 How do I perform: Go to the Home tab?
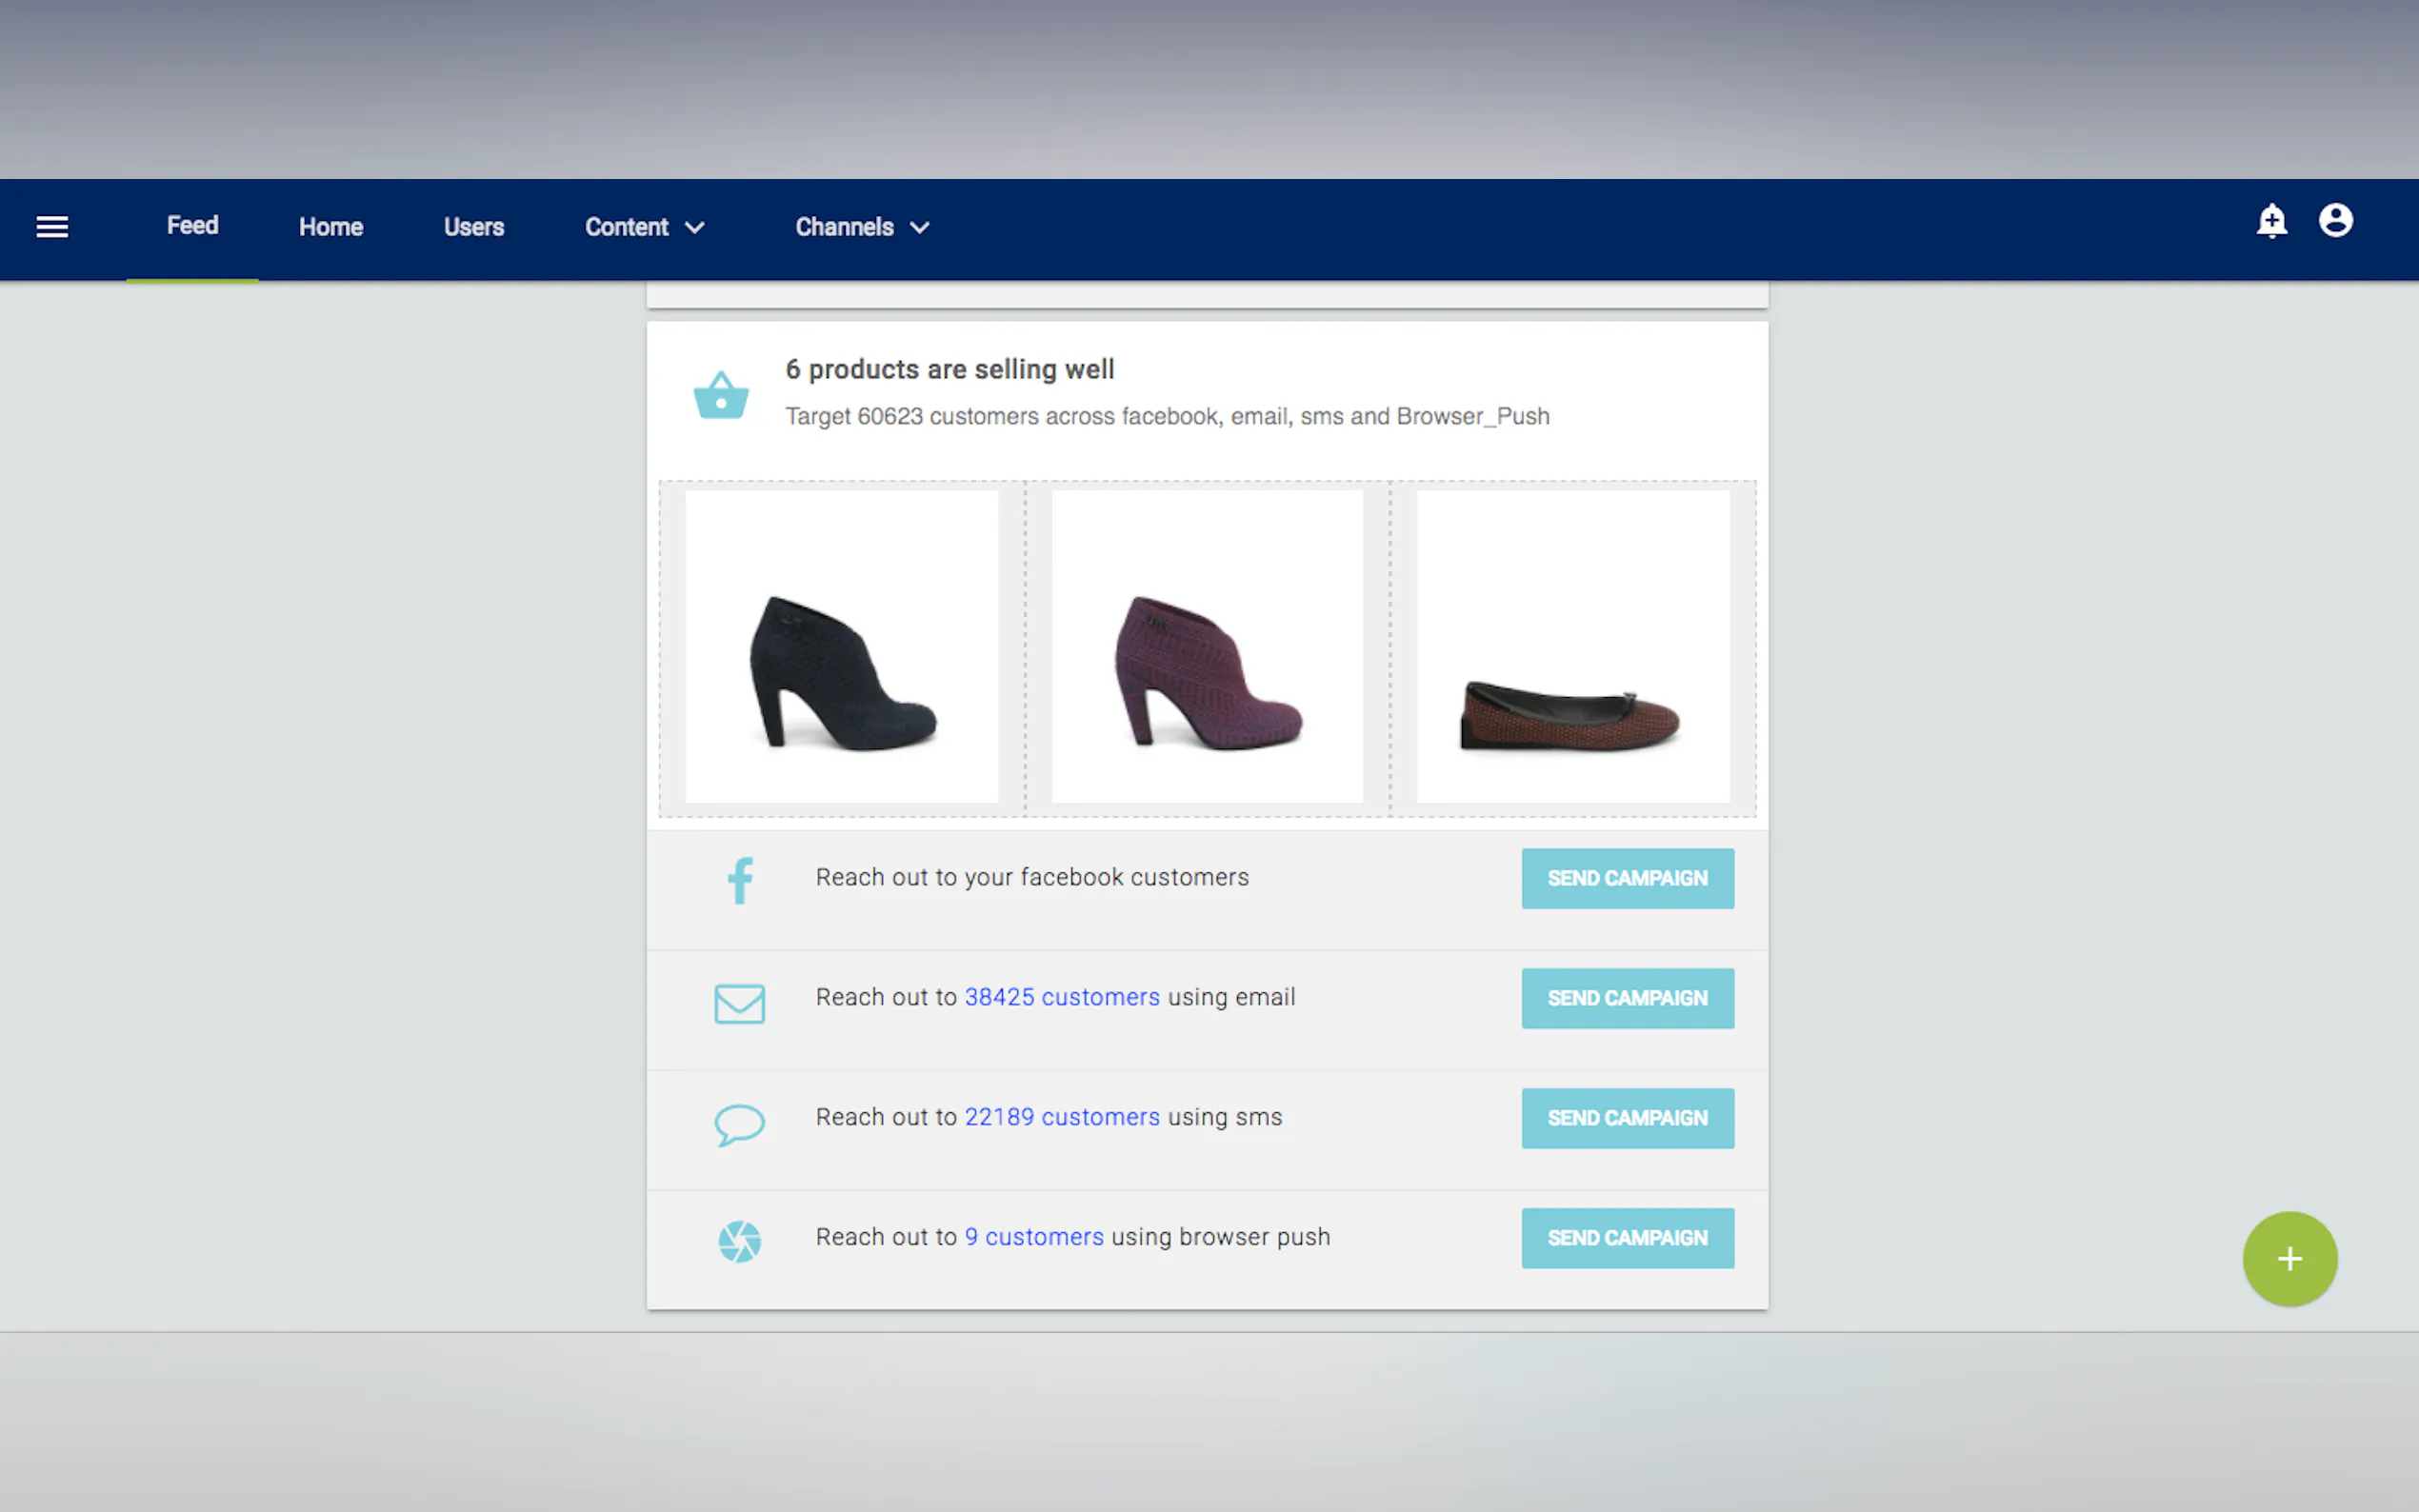click(330, 228)
